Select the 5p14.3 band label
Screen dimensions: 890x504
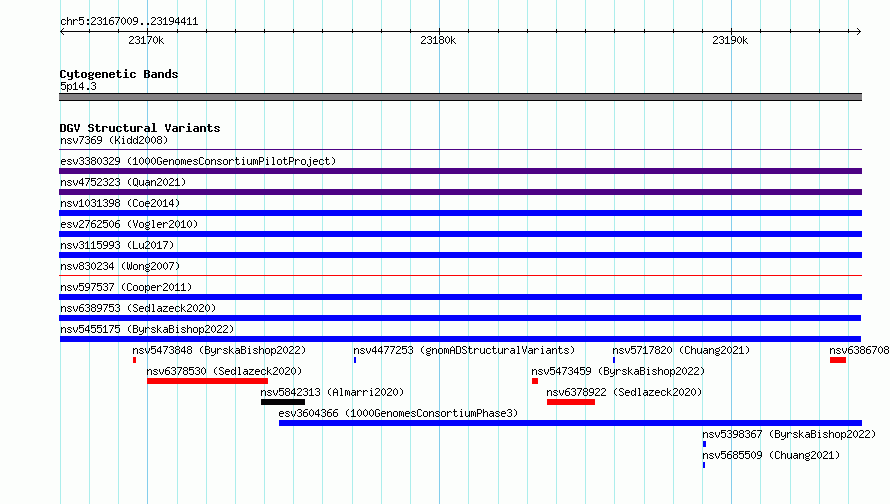78,86
